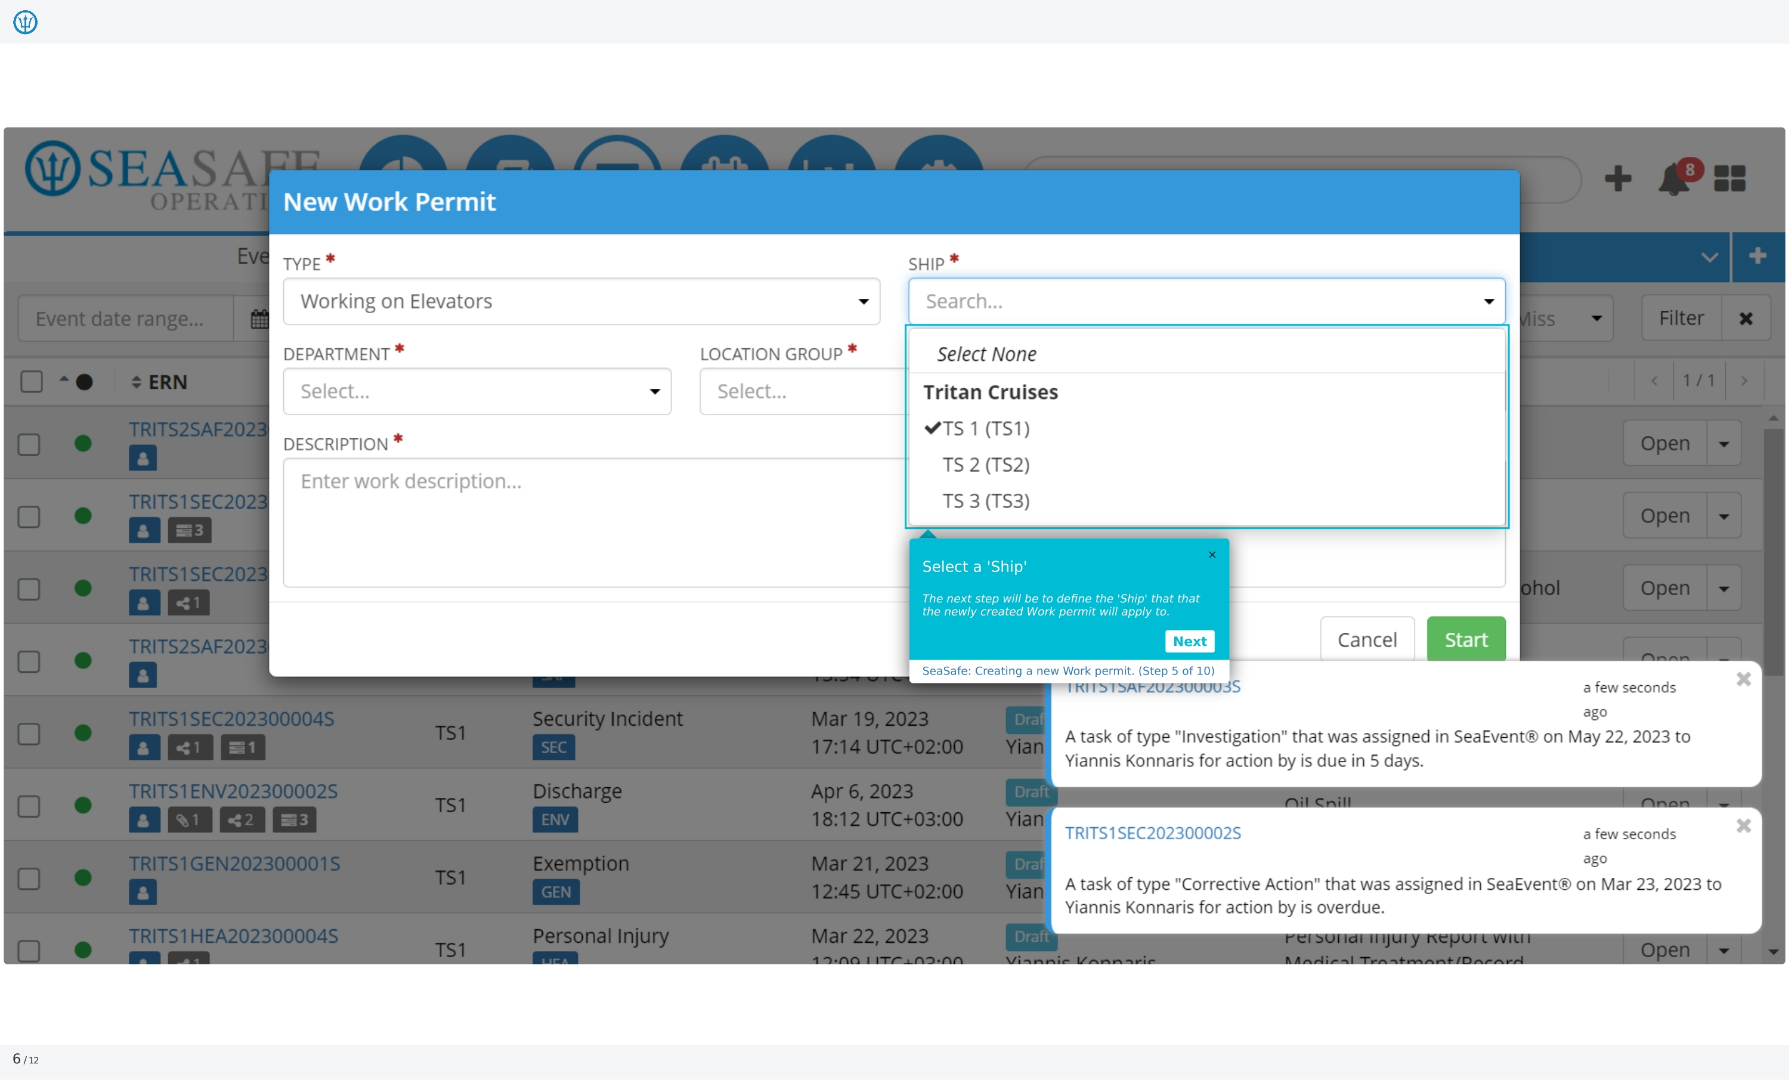This screenshot has height=1080, width=1789.
Task: Click the green Start button
Action: (x=1466, y=640)
